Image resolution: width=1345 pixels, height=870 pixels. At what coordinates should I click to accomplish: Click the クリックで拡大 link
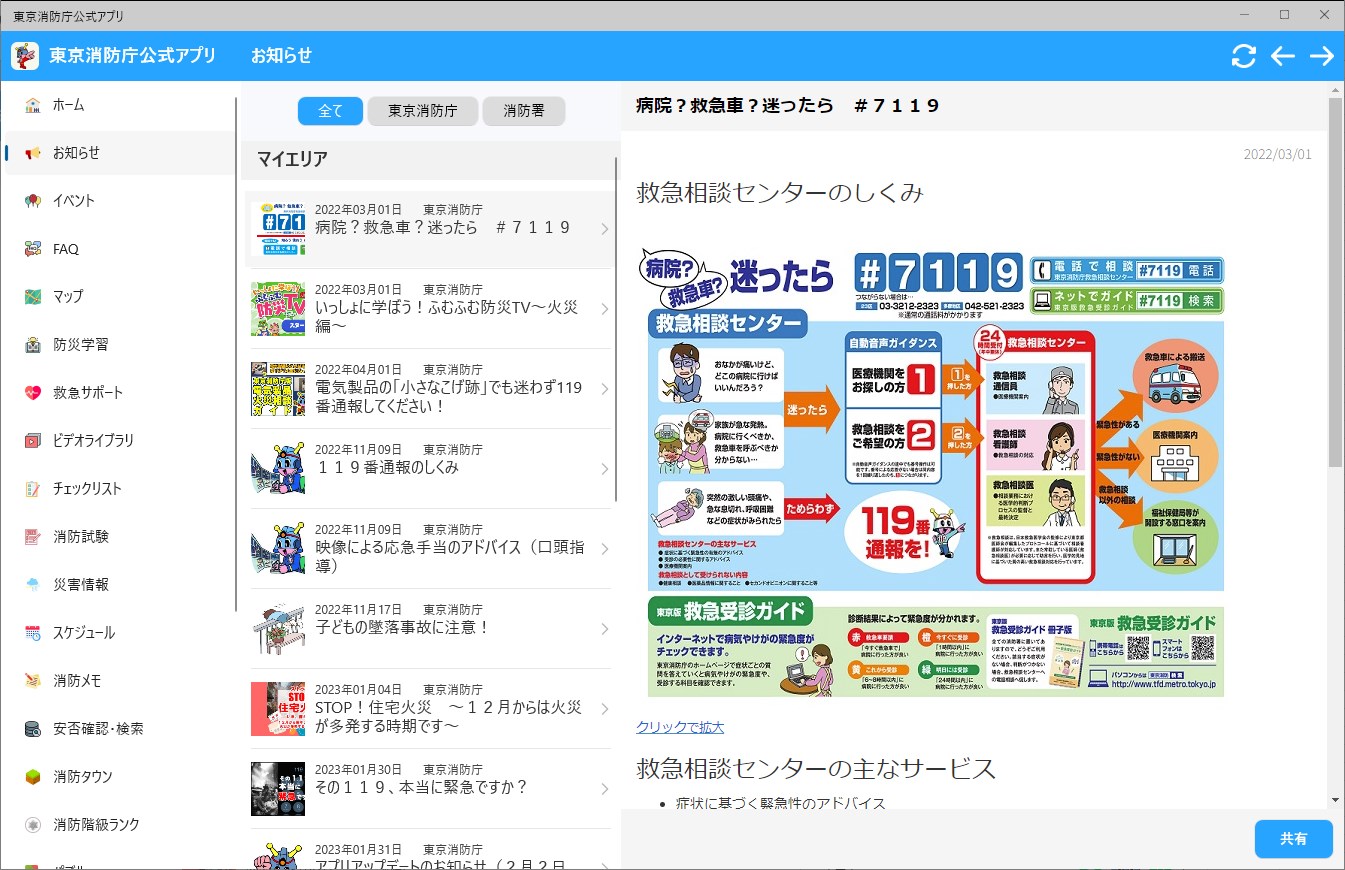(x=680, y=727)
